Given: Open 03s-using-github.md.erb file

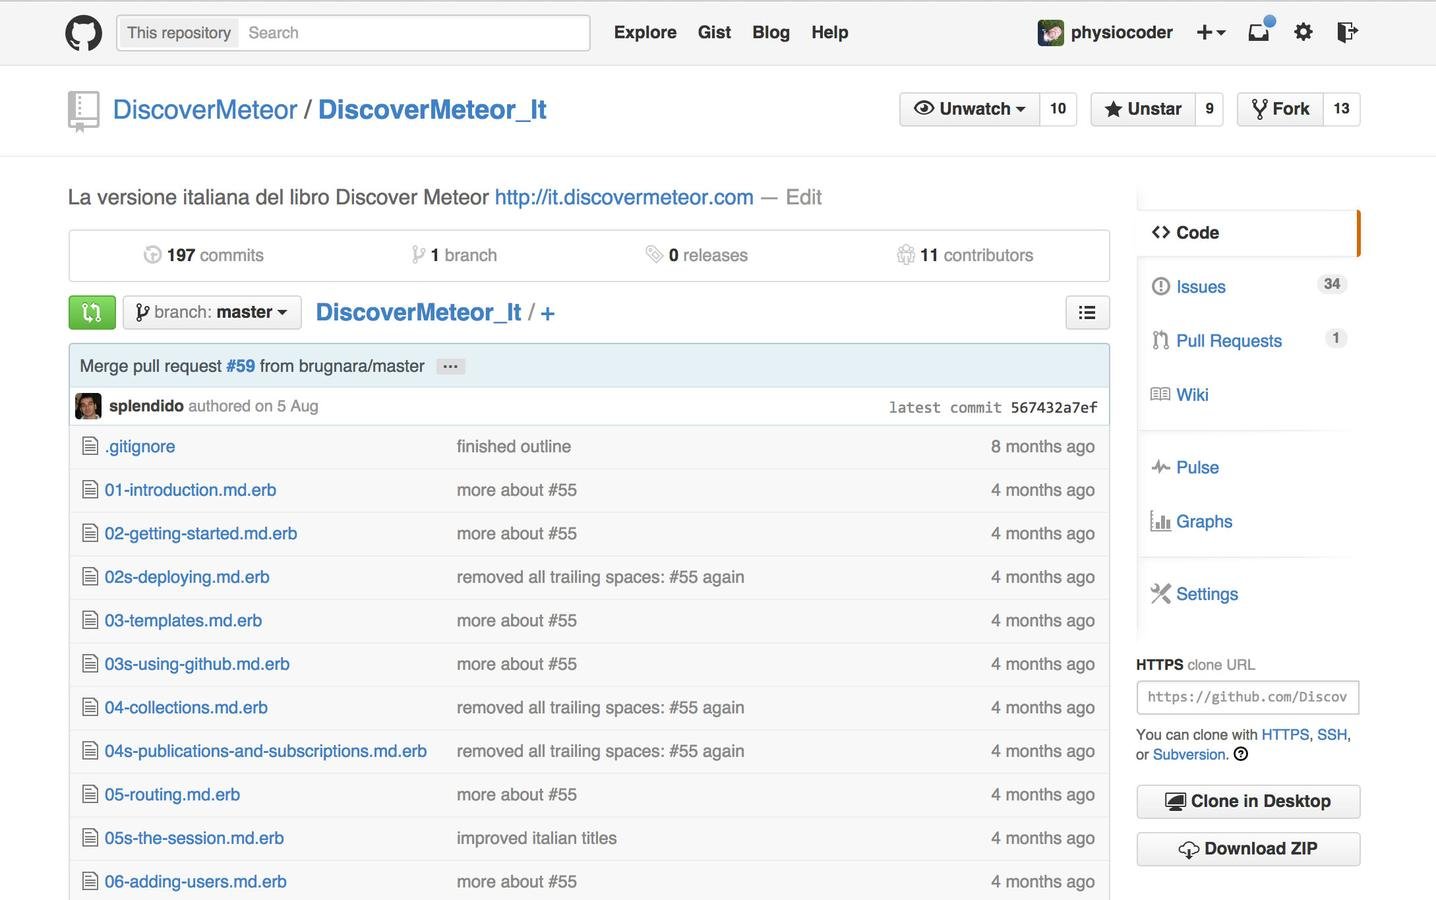Looking at the screenshot, I should click(x=197, y=664).
